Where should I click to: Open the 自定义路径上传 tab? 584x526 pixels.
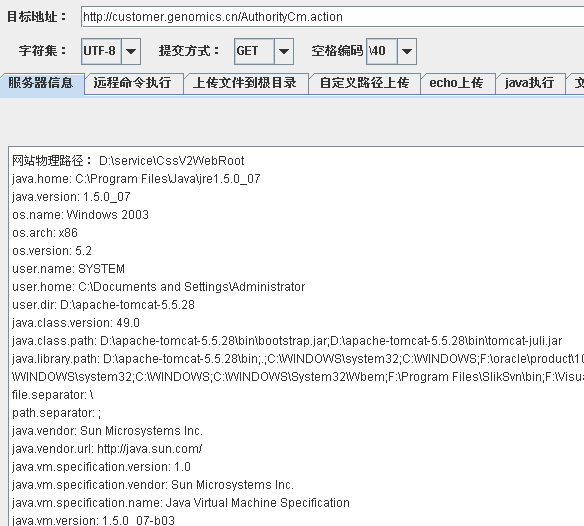click(x=364, y=83)
